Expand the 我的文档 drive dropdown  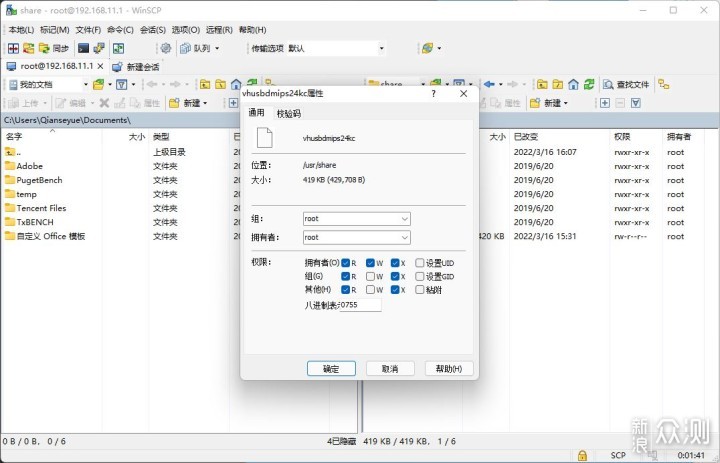click(x=85, y=85)
